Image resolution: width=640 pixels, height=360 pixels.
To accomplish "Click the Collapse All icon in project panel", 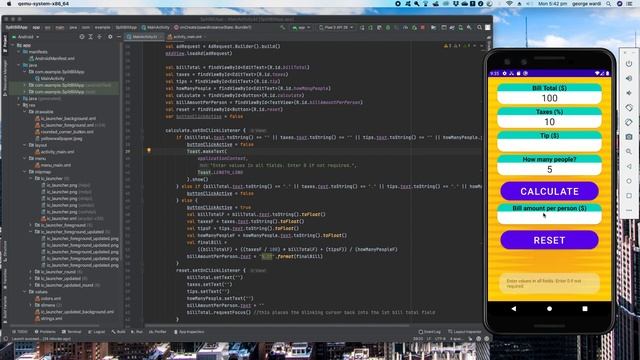I will pyautogui.click(x=99, y=37).
